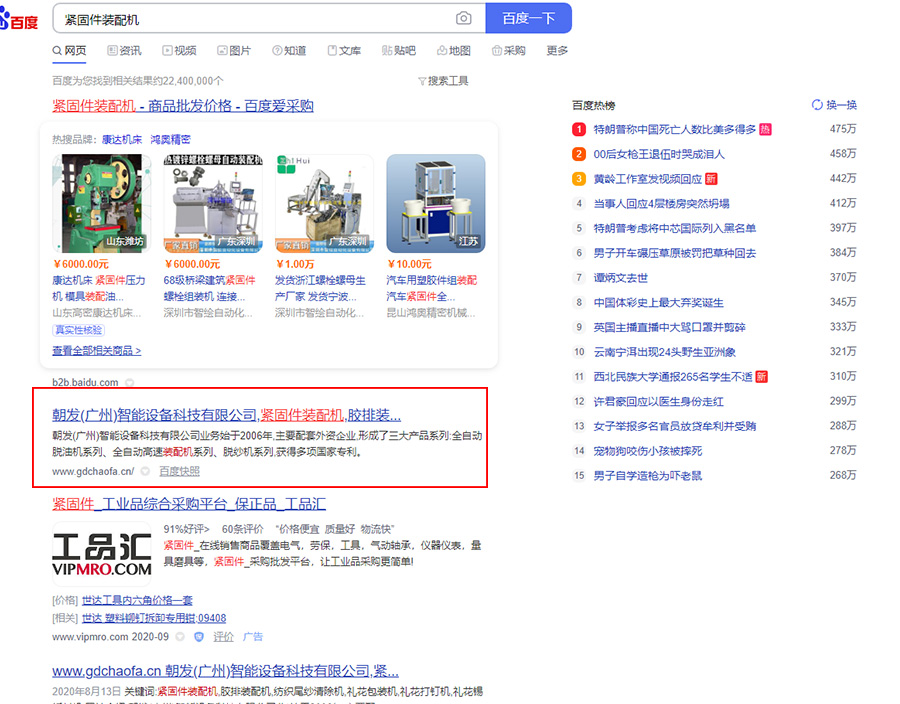Open the 江苏 blue assembly machine thumbnail
This screenshot has width=900, height=704.
pos(436,203)
